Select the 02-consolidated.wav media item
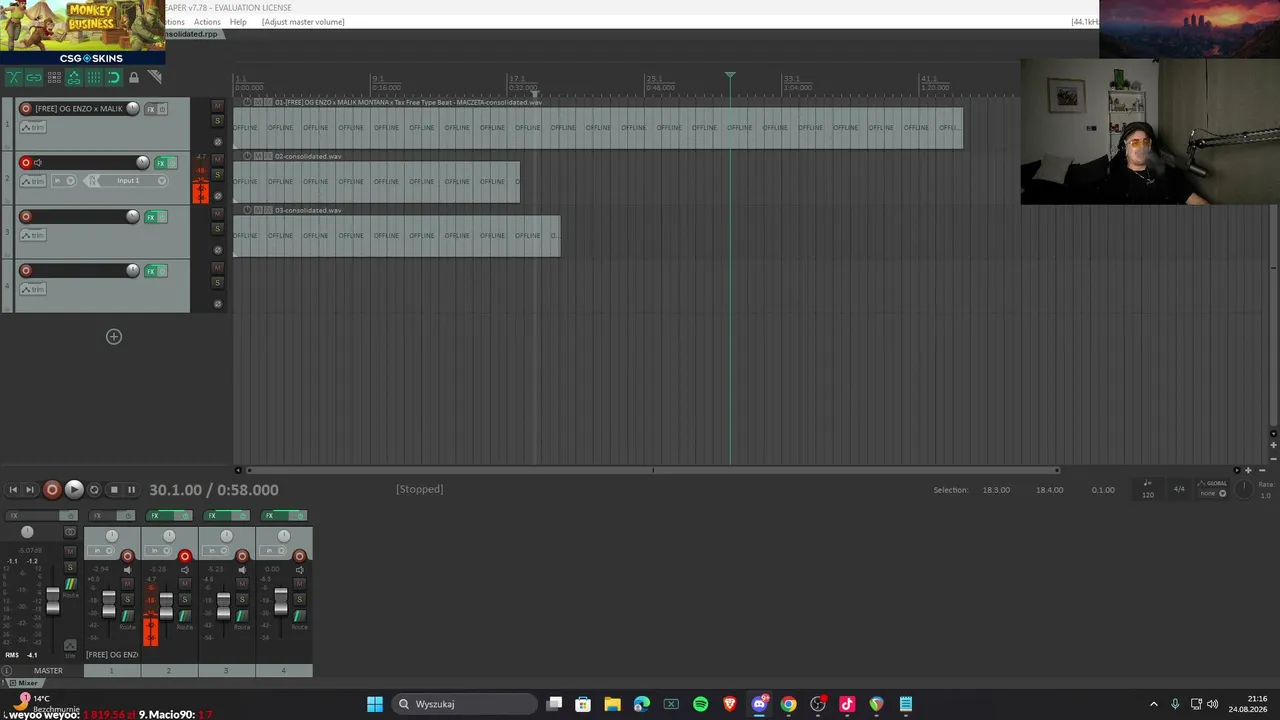The height and width of the screenshot is (720, 1280). point(377,181)
